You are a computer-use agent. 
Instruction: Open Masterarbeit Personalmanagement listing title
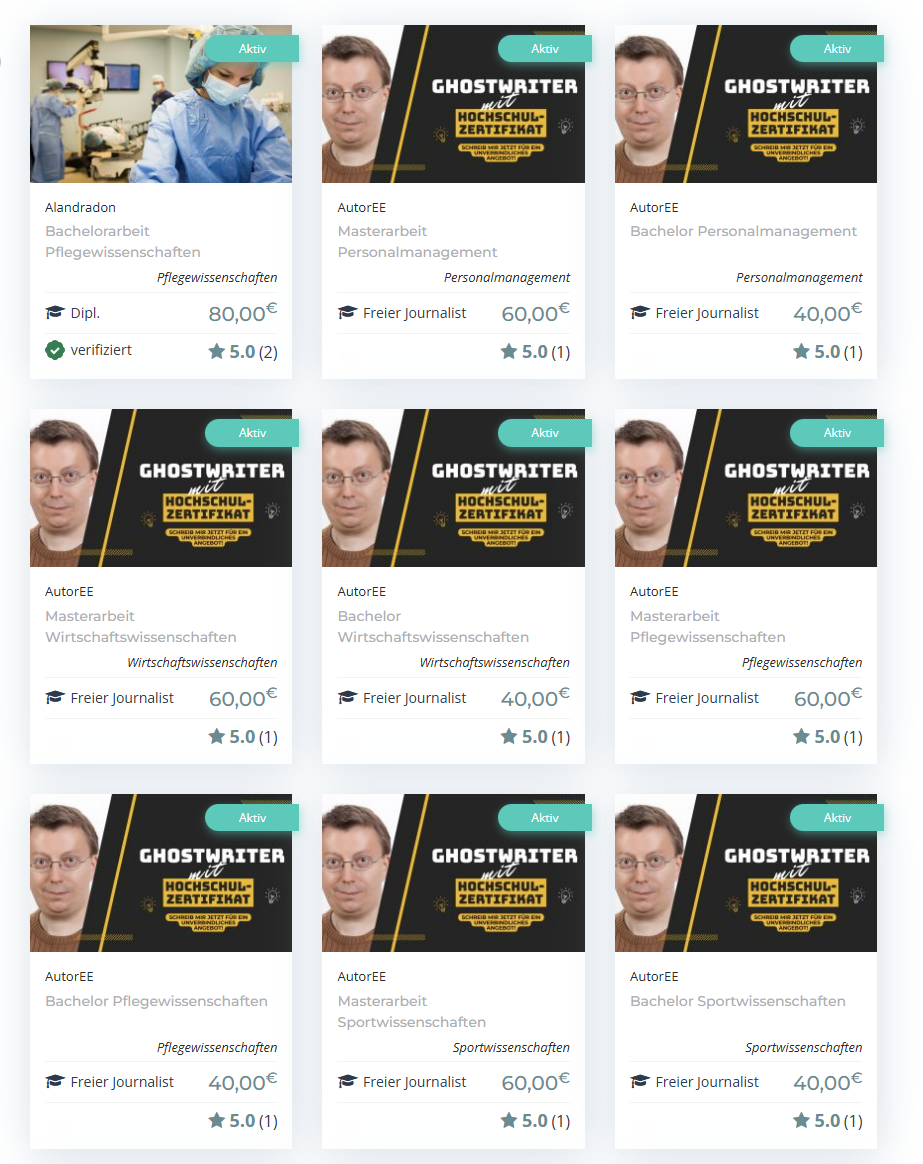(x=417, y=241)
